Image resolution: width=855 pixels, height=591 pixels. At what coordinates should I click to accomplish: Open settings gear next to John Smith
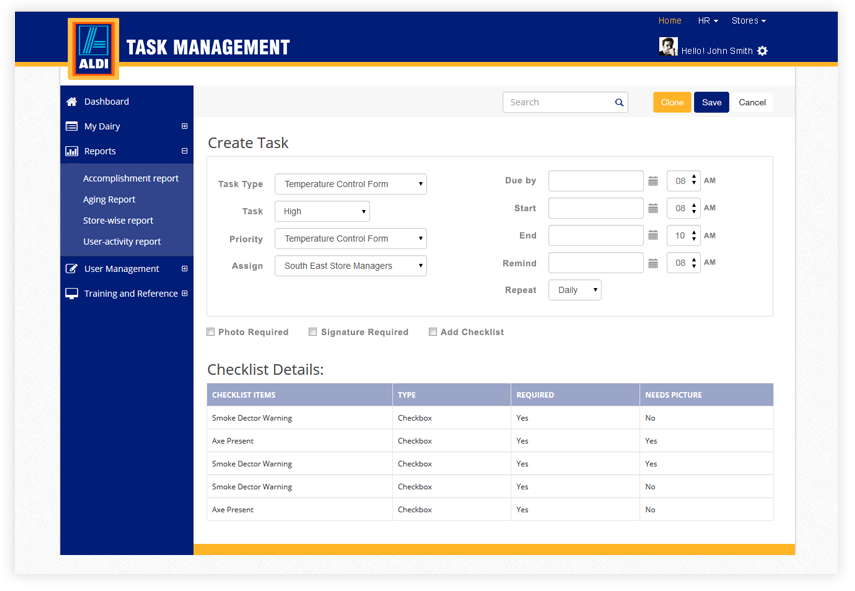(x=762, y=51)
